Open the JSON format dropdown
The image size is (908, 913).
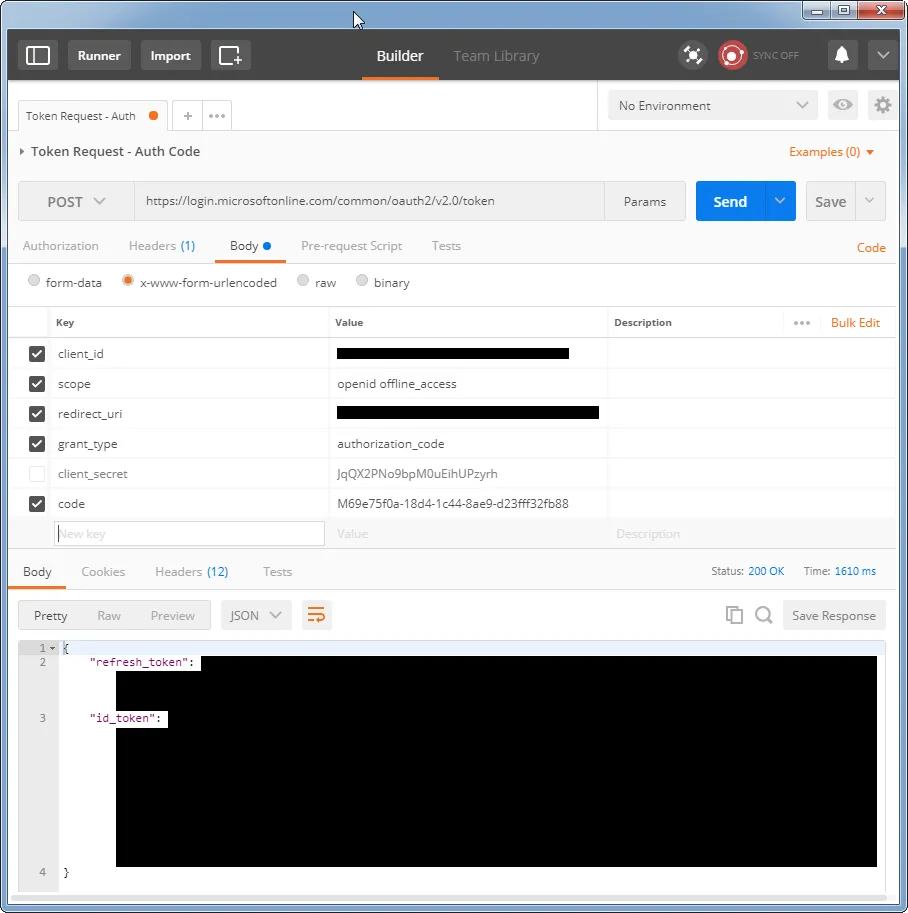pos(256,615)
